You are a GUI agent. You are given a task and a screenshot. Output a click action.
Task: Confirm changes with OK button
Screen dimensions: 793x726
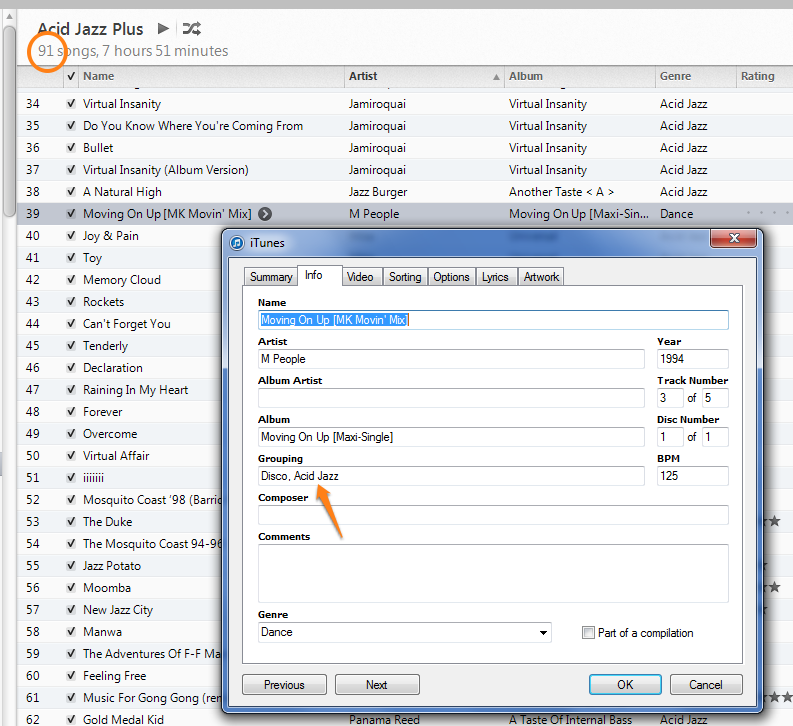click(625, 685)
